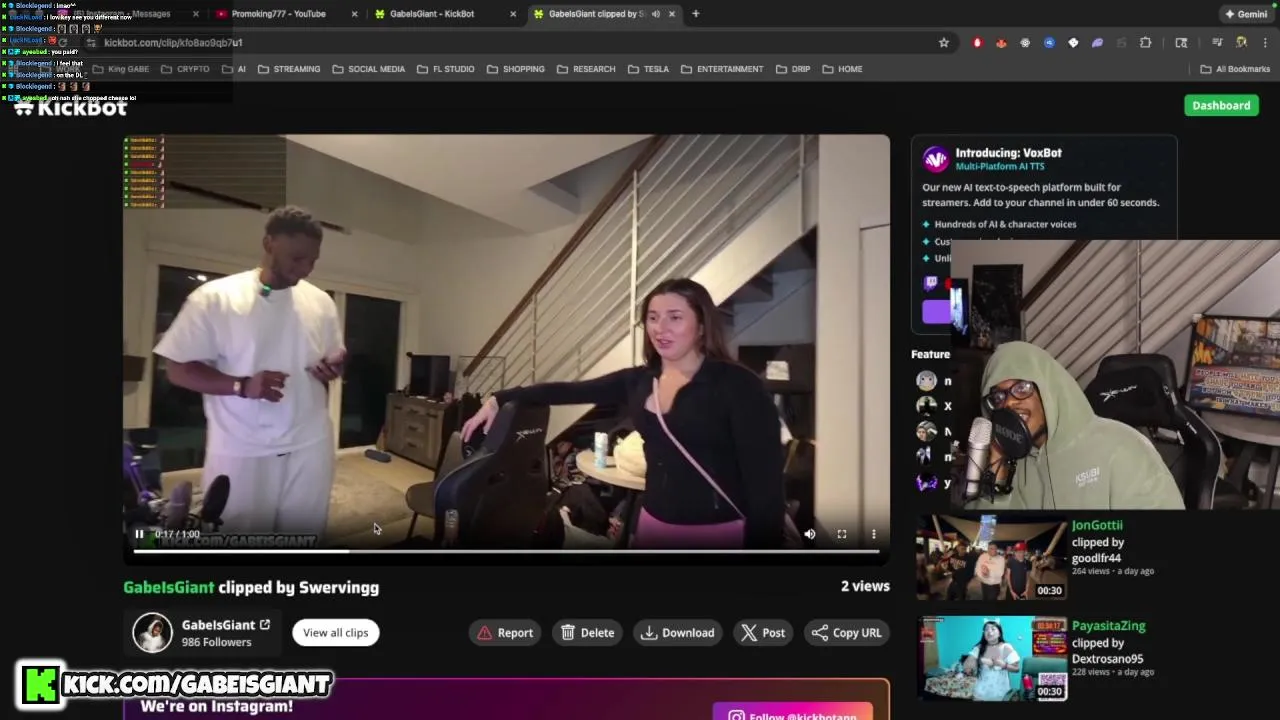
Task: Click the GabeIsGiant channel avatar
Action: pyautogui.click(x=153, y=632)
